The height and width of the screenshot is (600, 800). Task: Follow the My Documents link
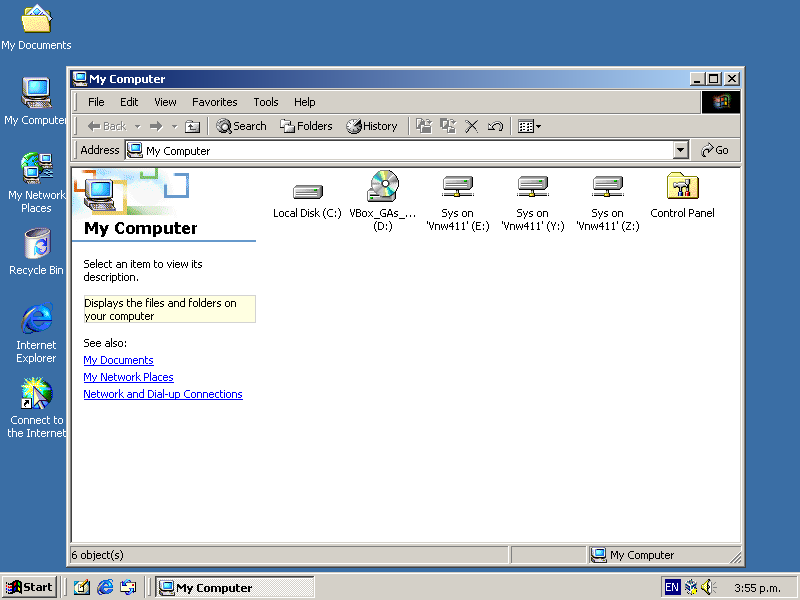click(118, 360)
